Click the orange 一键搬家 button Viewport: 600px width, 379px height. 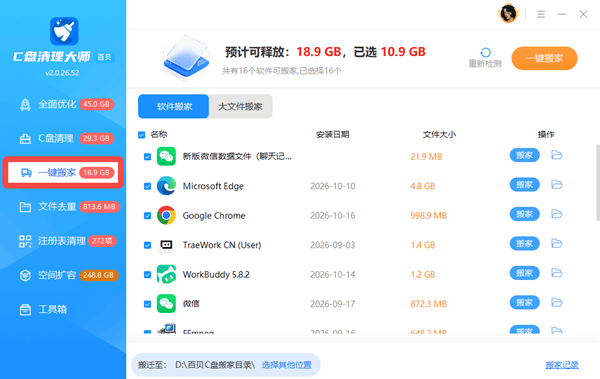point(544,58)
